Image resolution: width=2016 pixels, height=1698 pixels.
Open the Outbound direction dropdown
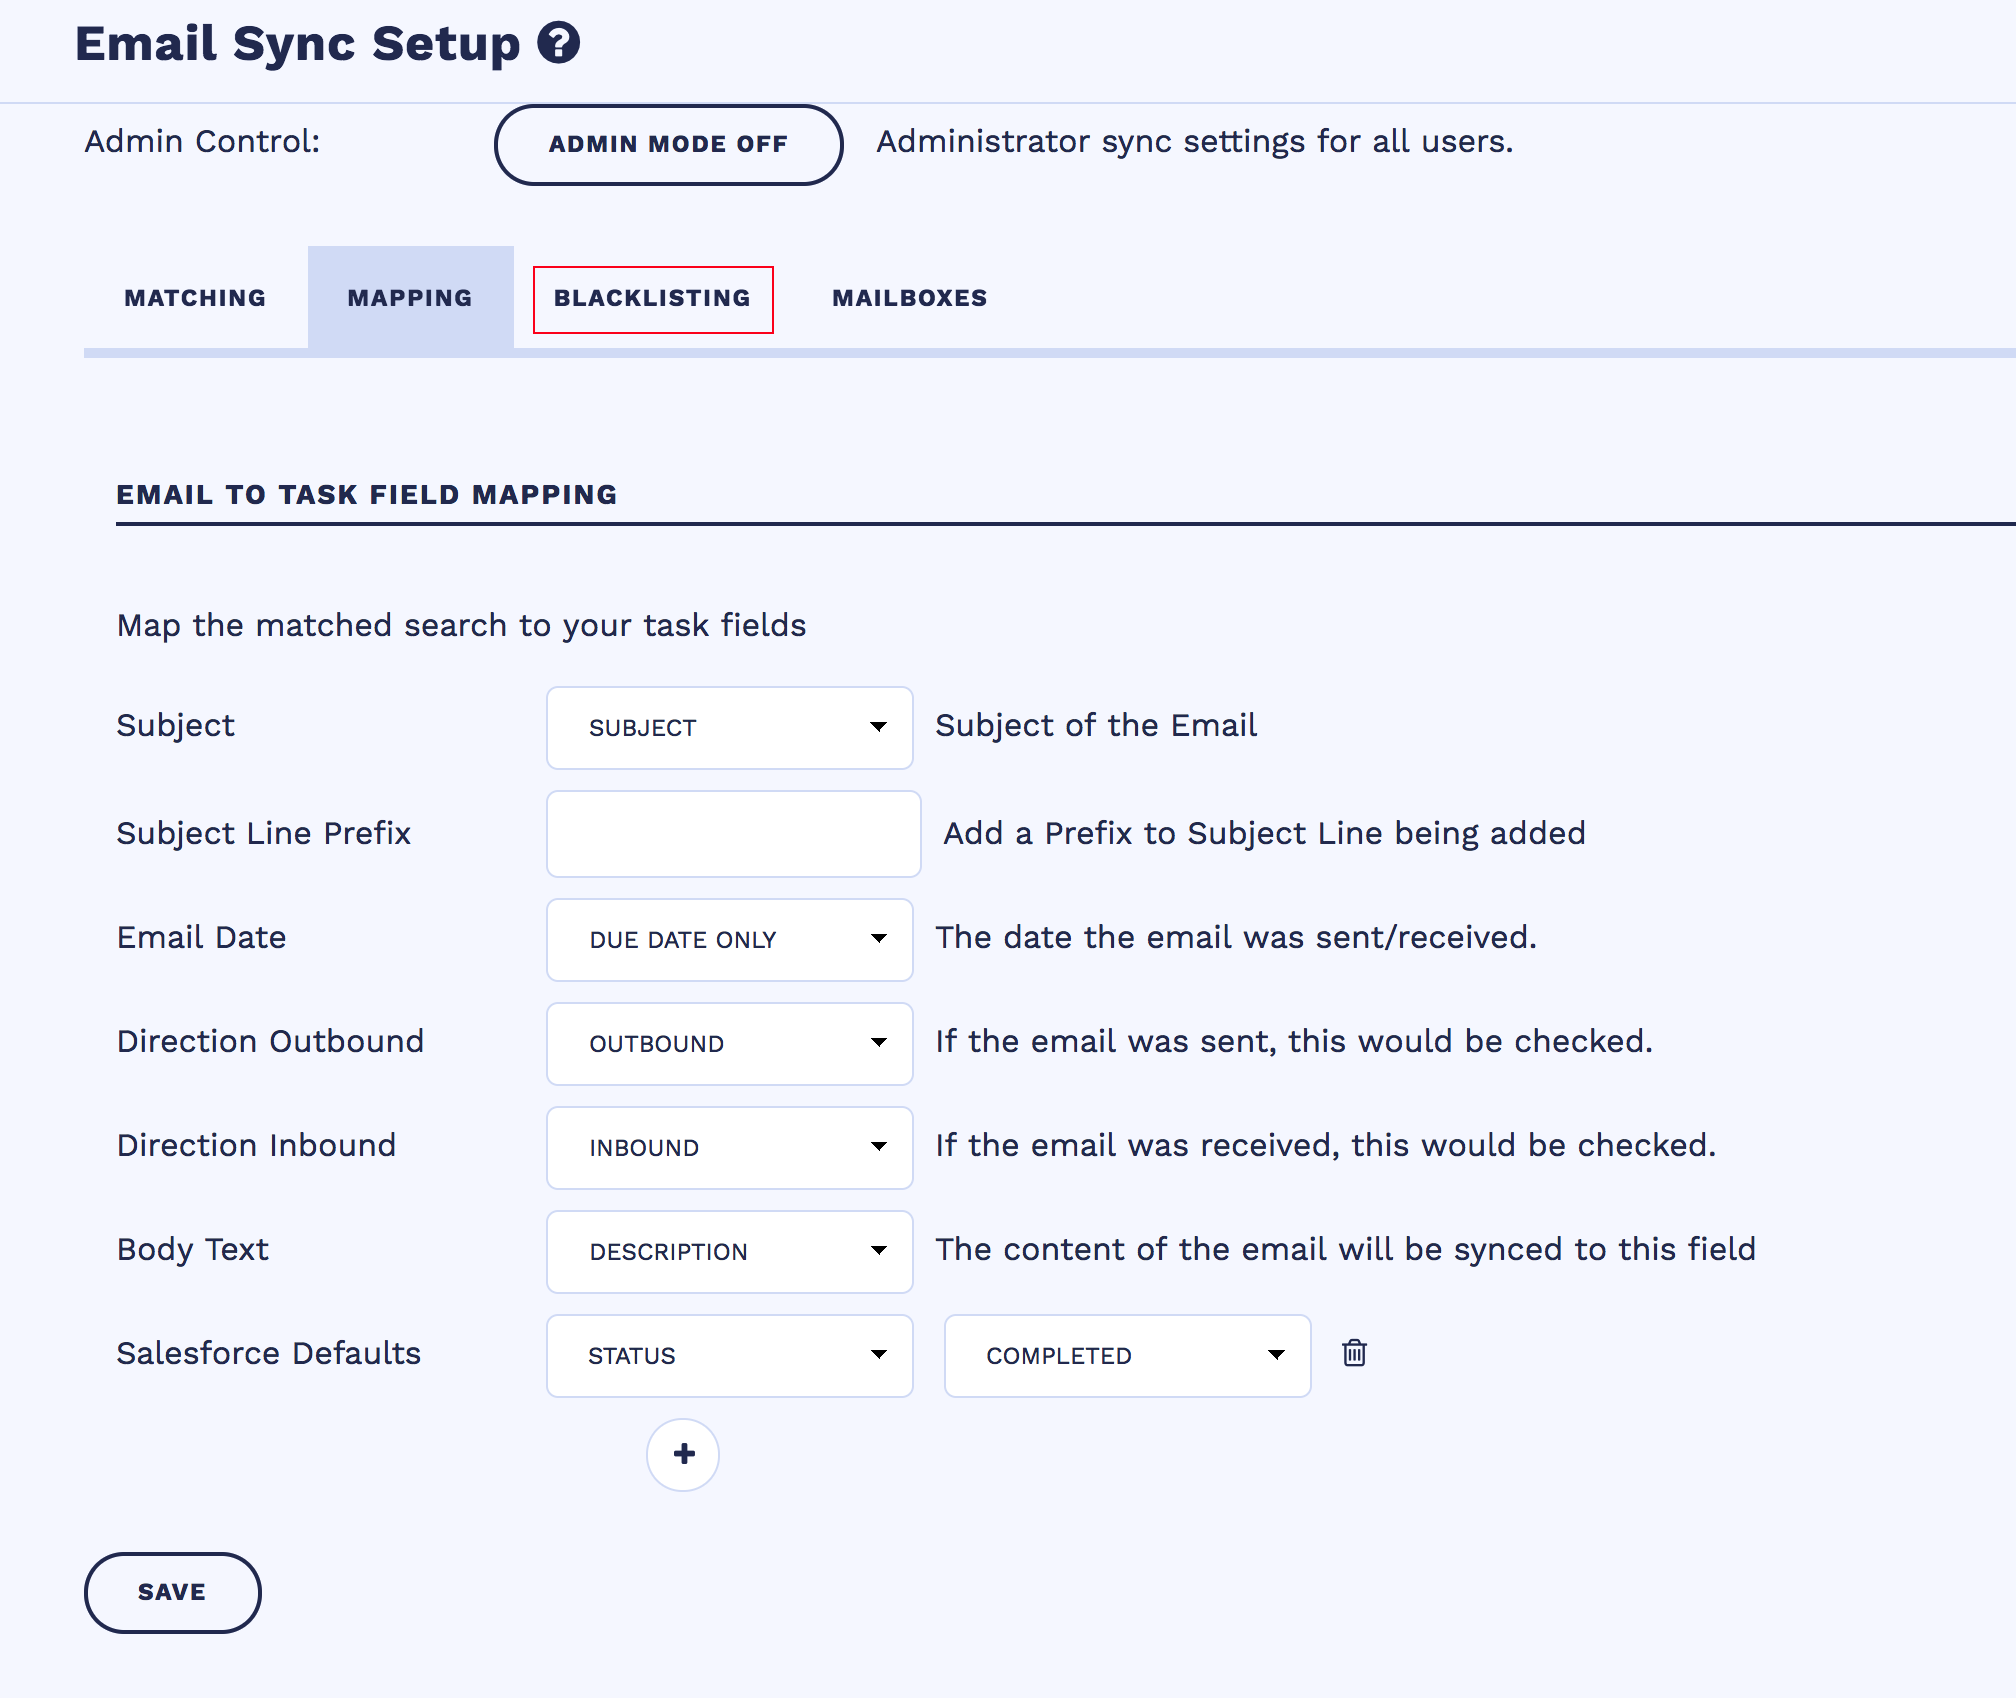coord(729,1044)
